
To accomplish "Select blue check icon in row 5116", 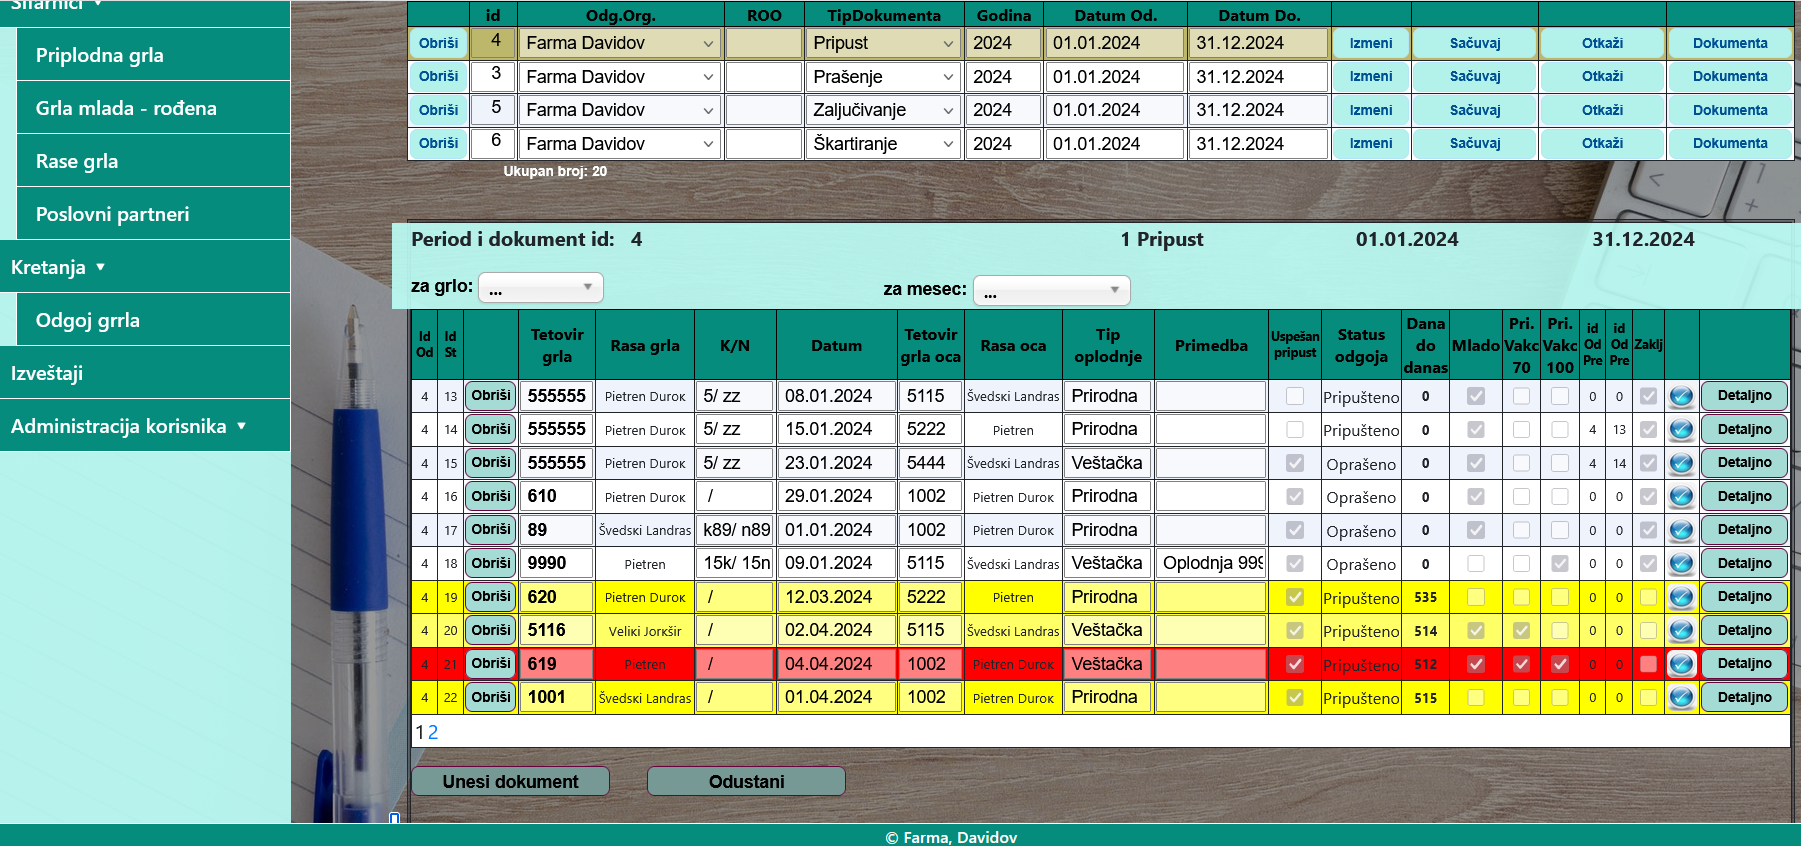I will (1681, 631).
